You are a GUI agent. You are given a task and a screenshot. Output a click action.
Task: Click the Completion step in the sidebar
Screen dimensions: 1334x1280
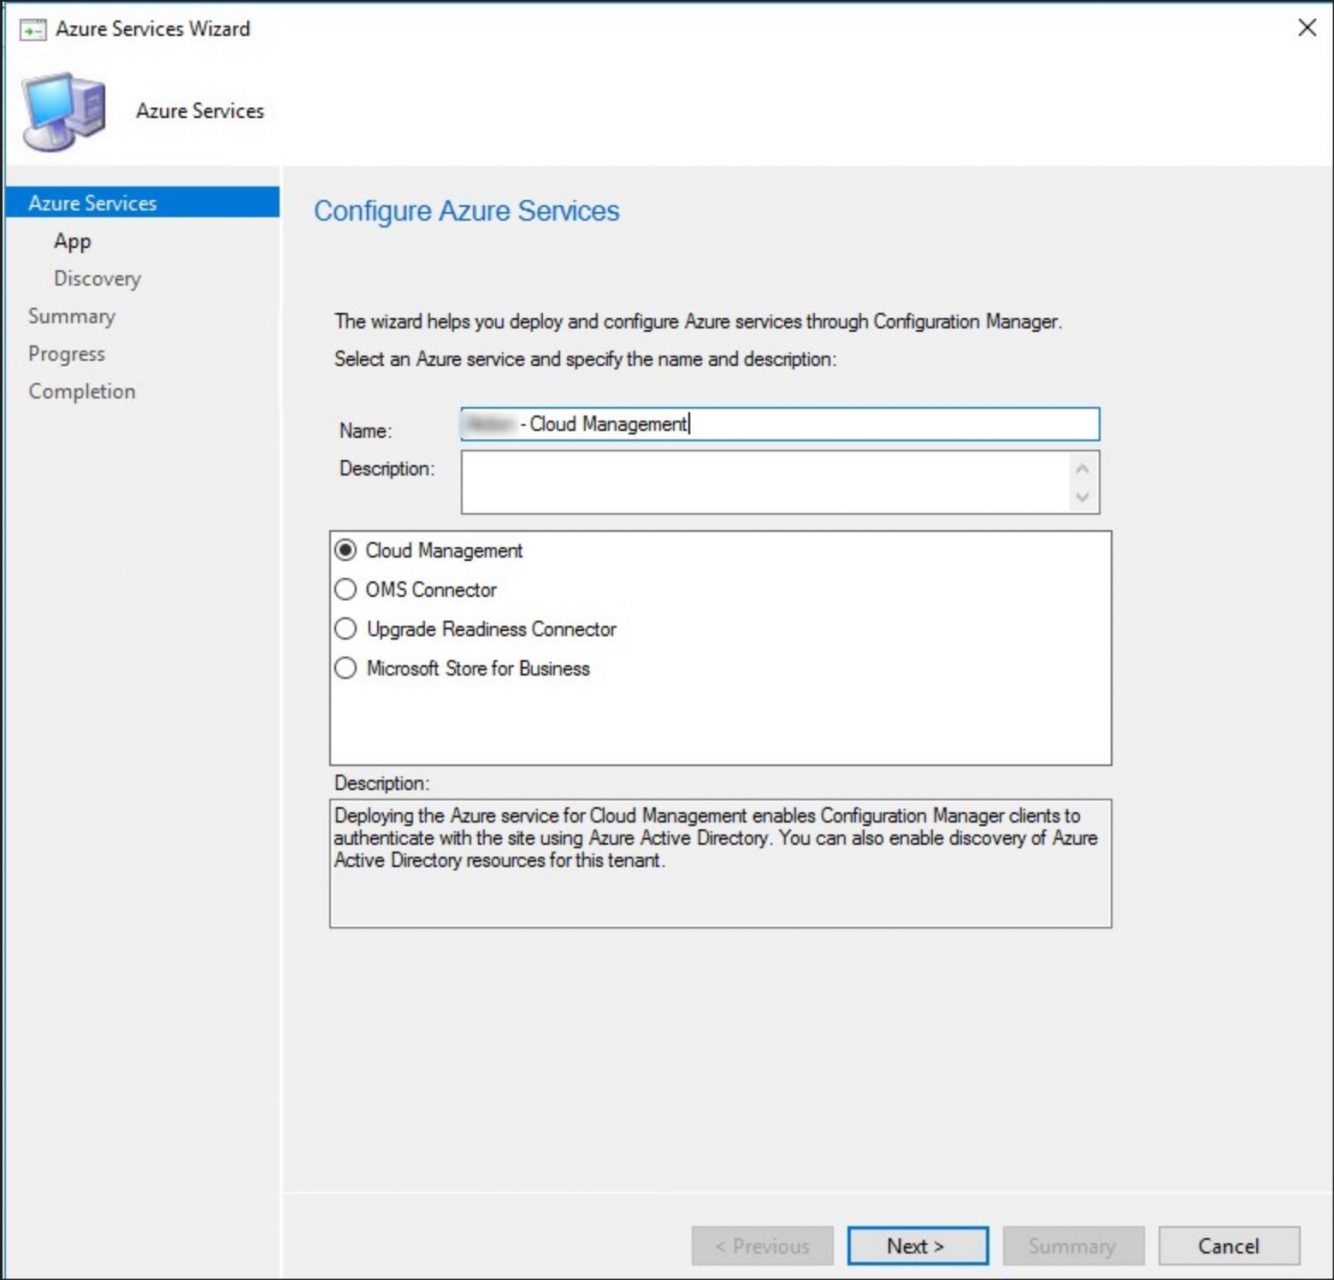[82, 391]
